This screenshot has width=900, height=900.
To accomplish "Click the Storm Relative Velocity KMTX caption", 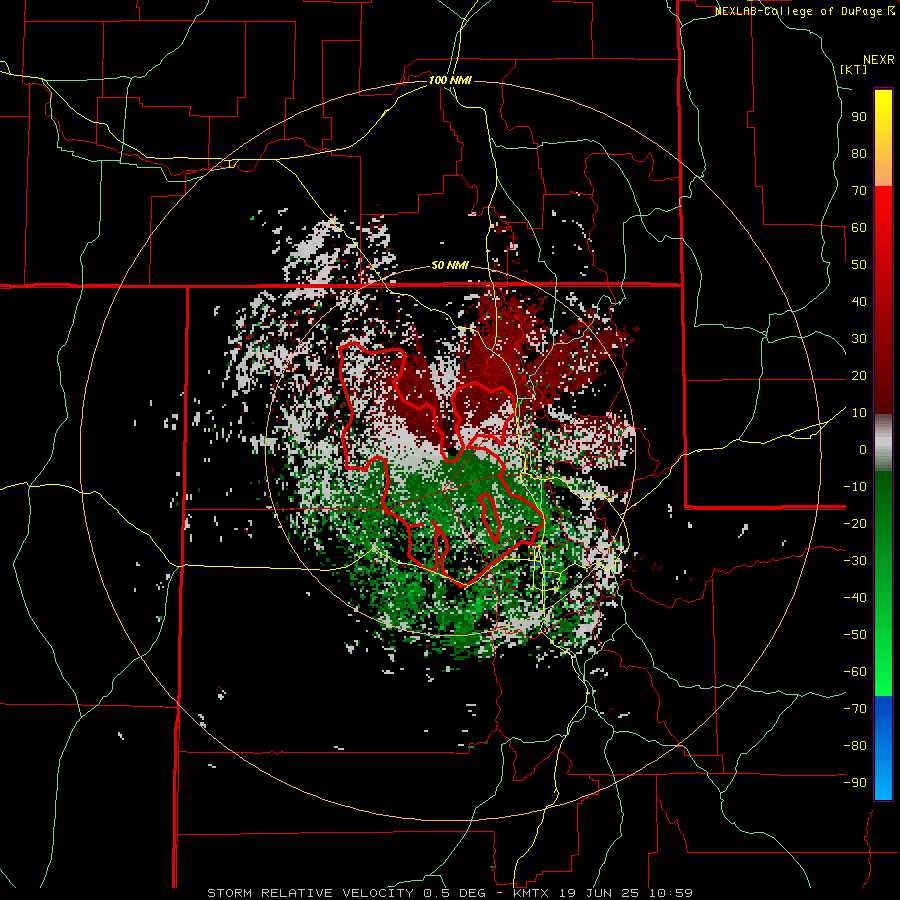I will point(450,893).
